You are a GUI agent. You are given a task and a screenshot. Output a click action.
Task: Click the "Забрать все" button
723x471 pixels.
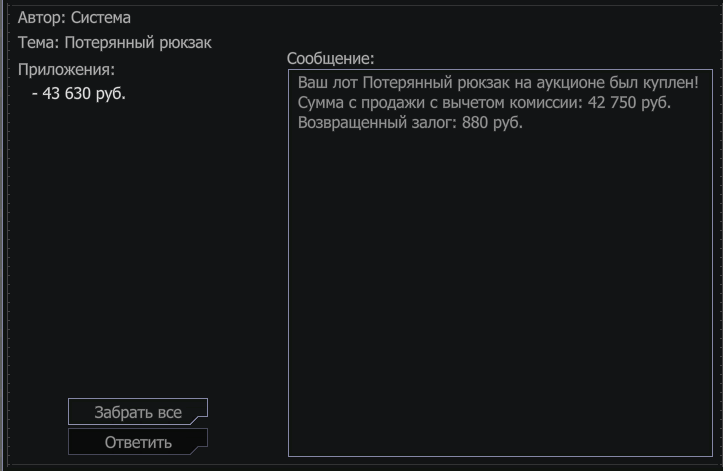point(138,411)
